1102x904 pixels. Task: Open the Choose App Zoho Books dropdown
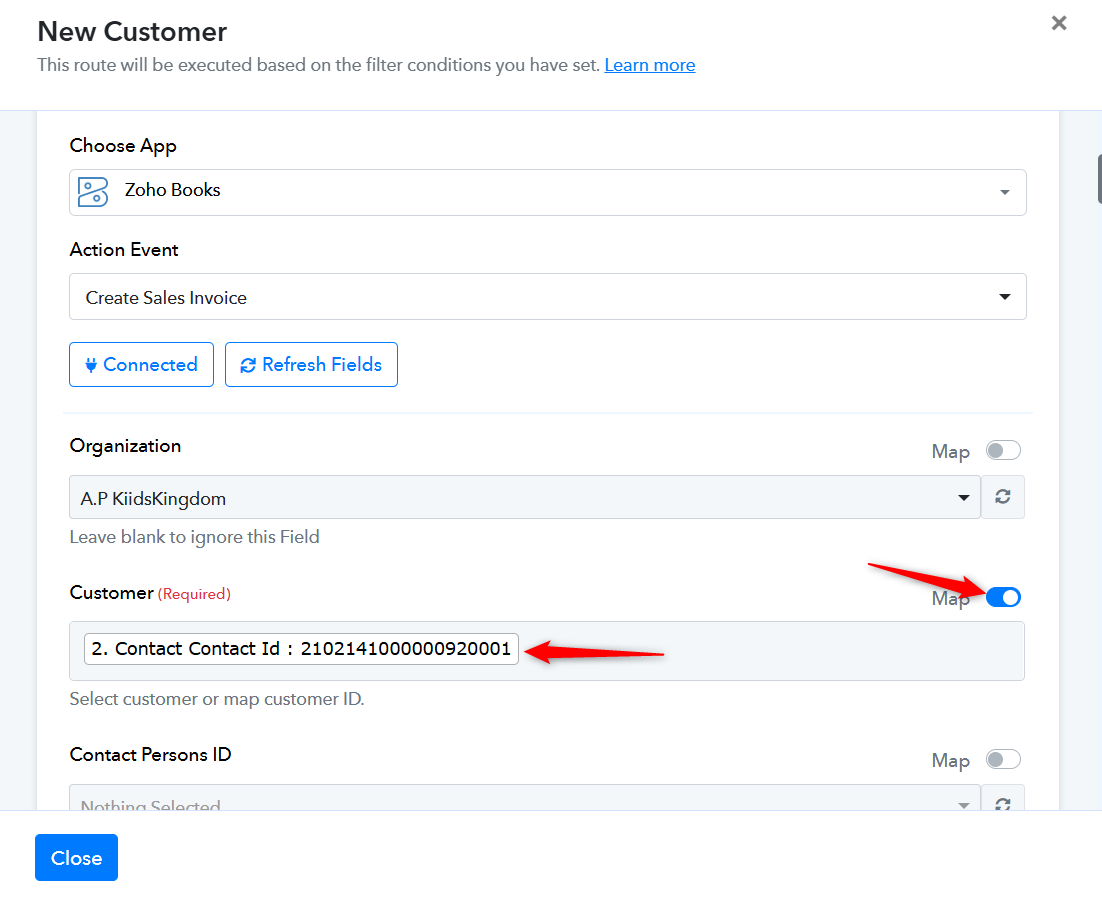click(x=547, y=192)
